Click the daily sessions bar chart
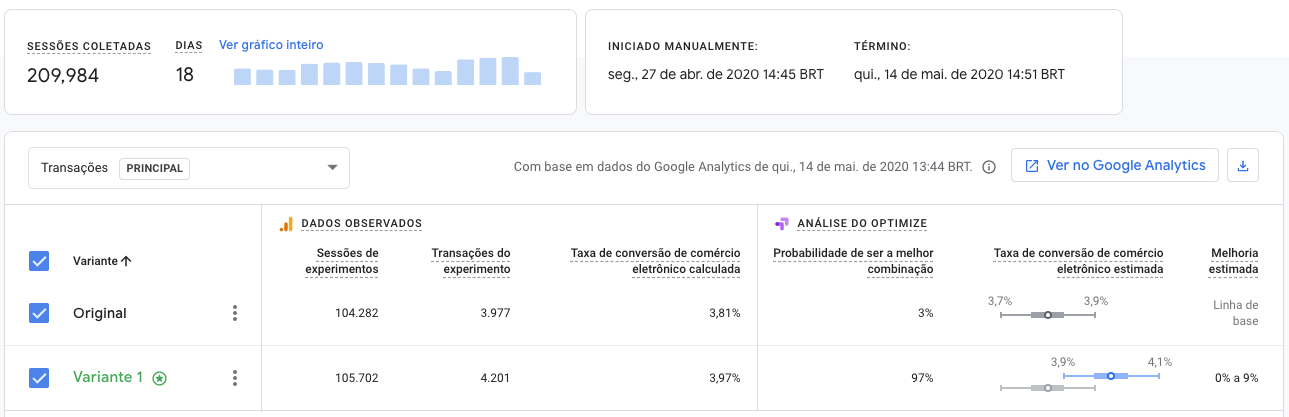1289x417 pixels. [387, 71]
